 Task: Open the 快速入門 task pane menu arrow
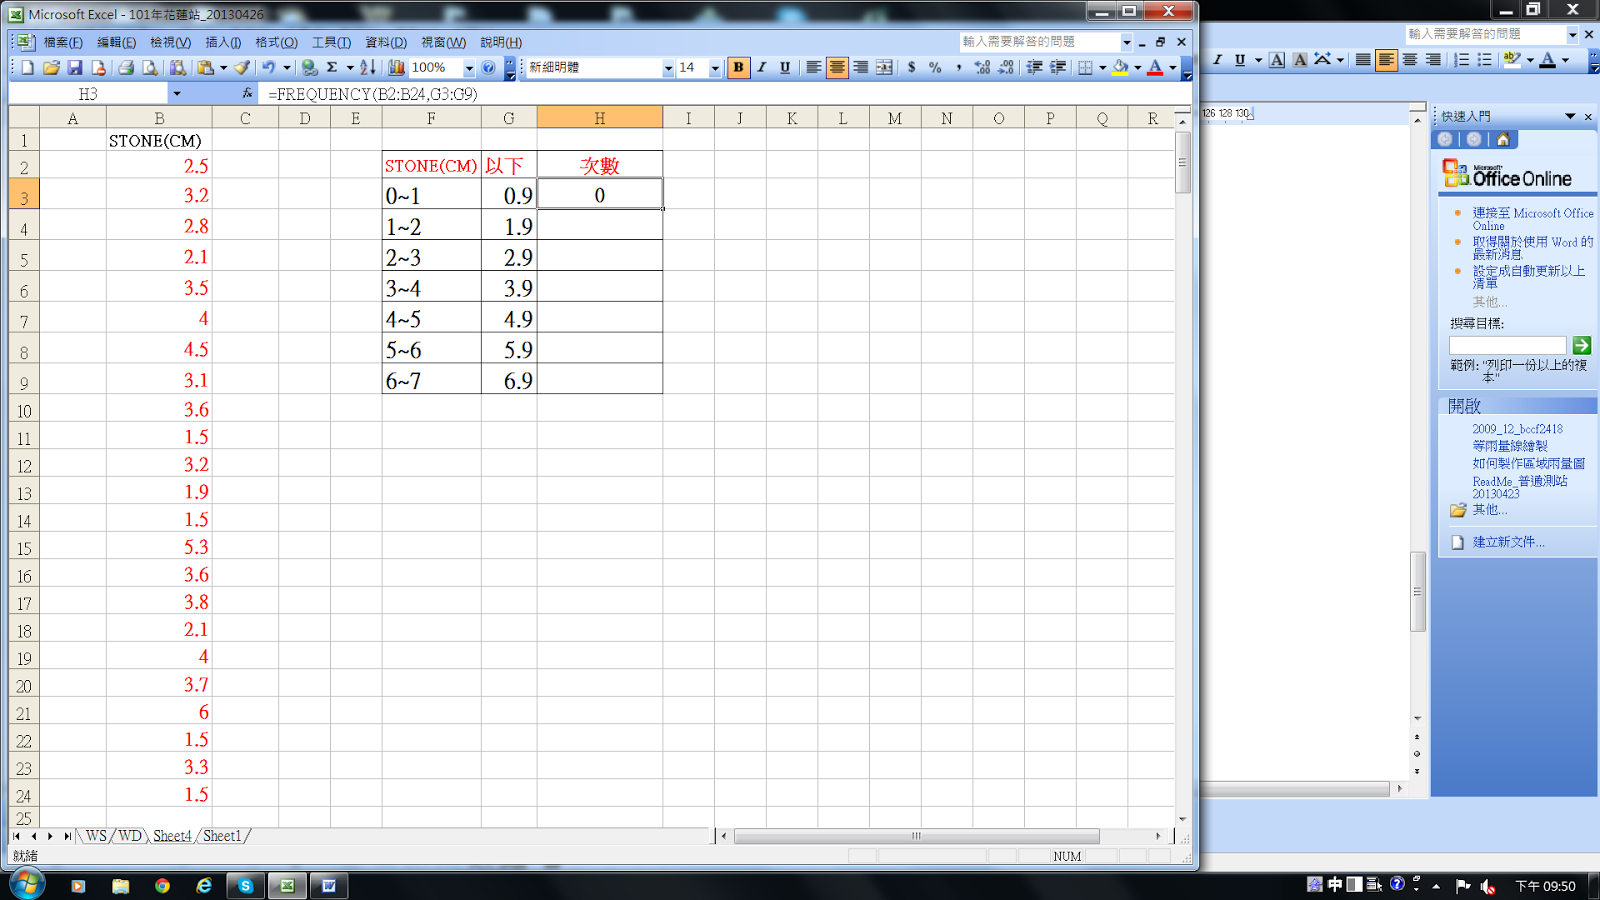pyautogui.click(x=1570, y=117)
